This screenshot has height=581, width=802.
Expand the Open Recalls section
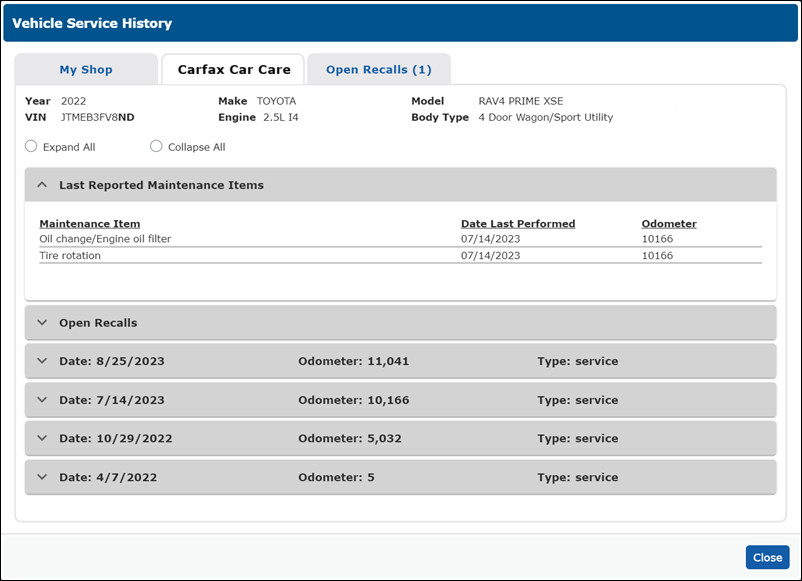pos(400,323)
